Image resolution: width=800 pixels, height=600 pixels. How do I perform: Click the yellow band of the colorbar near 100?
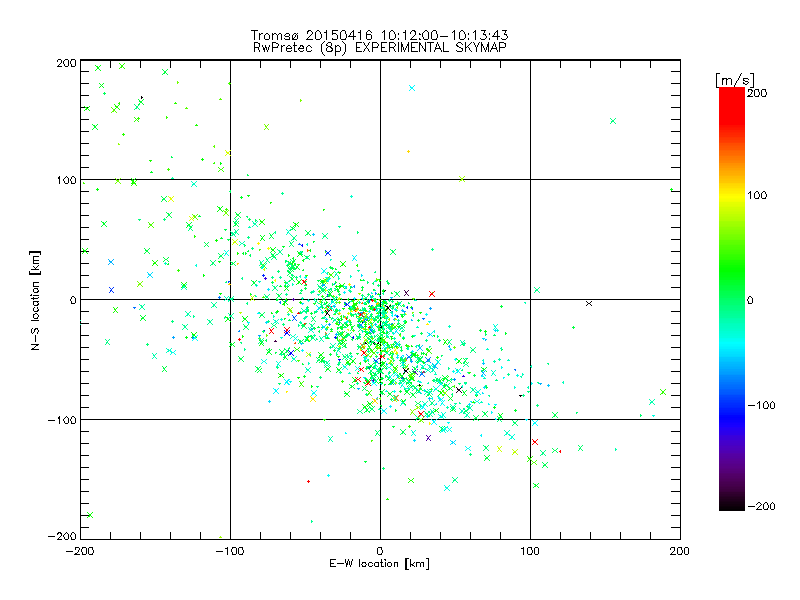[x=732, y=195]
